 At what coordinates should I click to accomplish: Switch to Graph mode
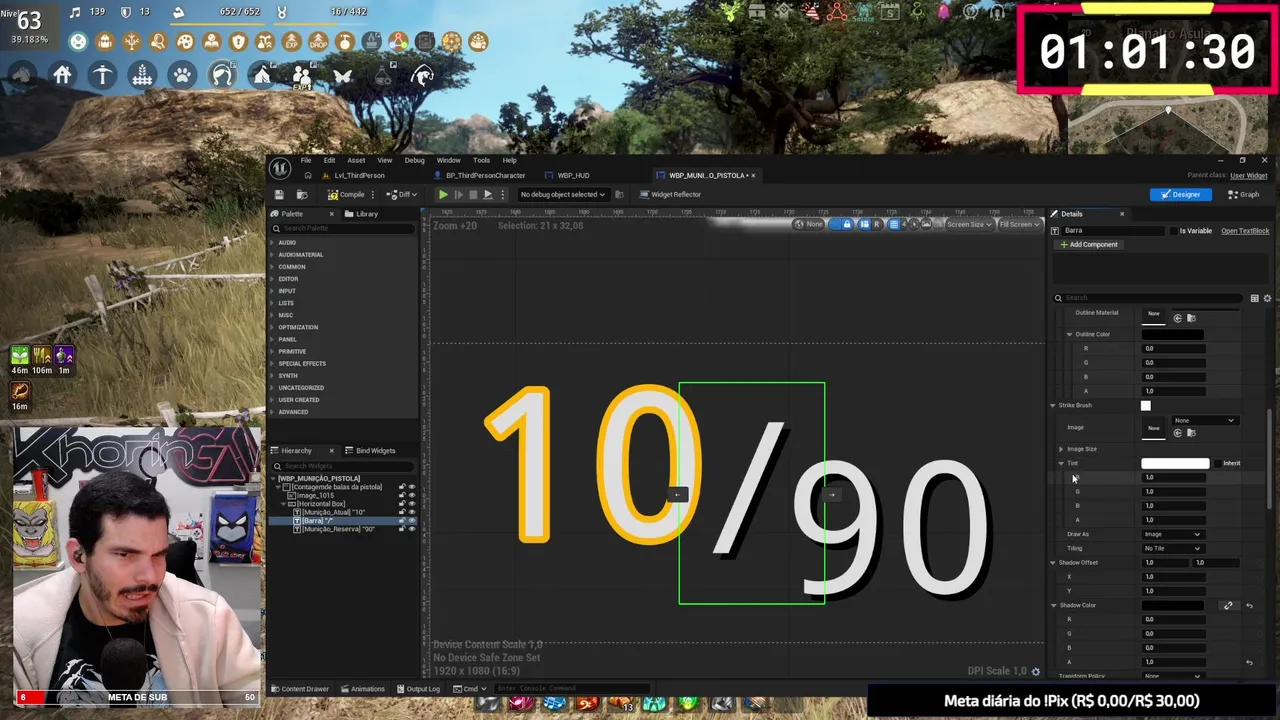tap(1244, 195)
